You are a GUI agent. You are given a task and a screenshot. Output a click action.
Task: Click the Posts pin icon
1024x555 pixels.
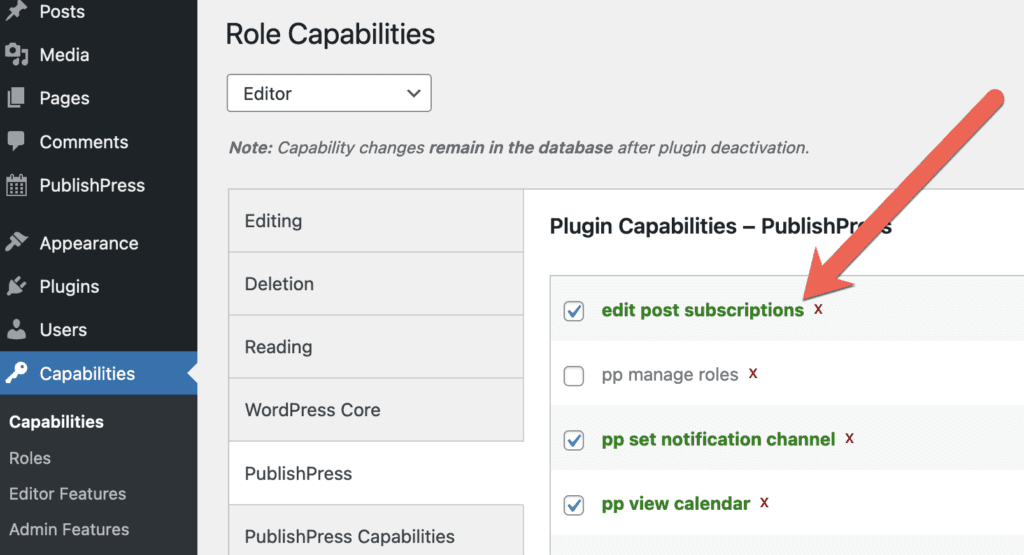coord(16,10)
